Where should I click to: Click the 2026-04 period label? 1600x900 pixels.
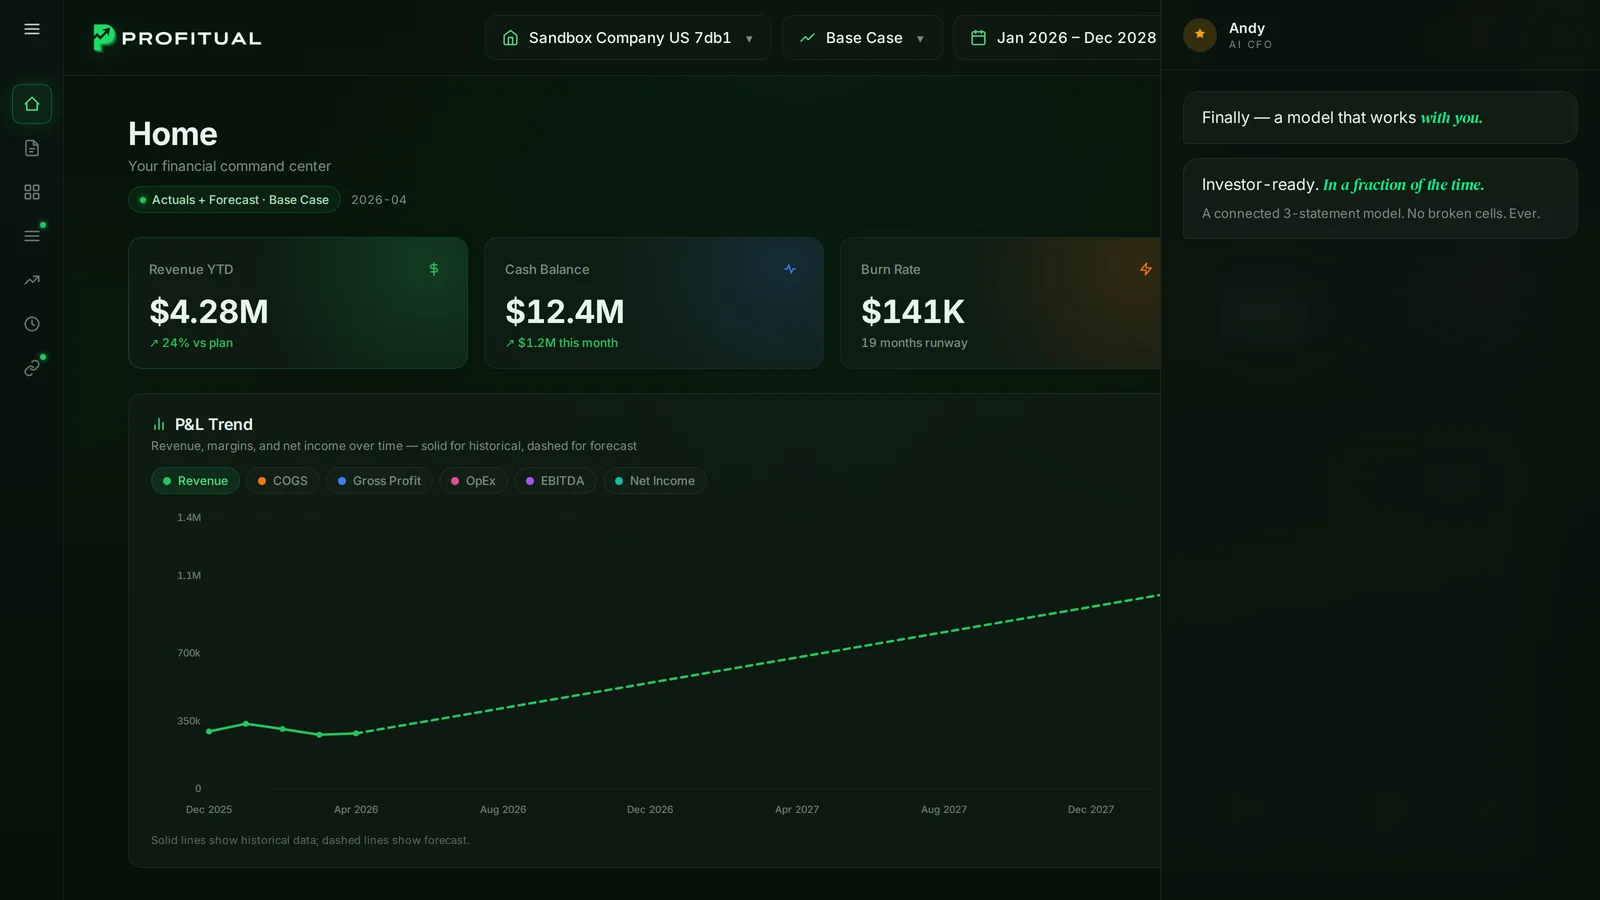pyautogui.click(x=379, y=200)
